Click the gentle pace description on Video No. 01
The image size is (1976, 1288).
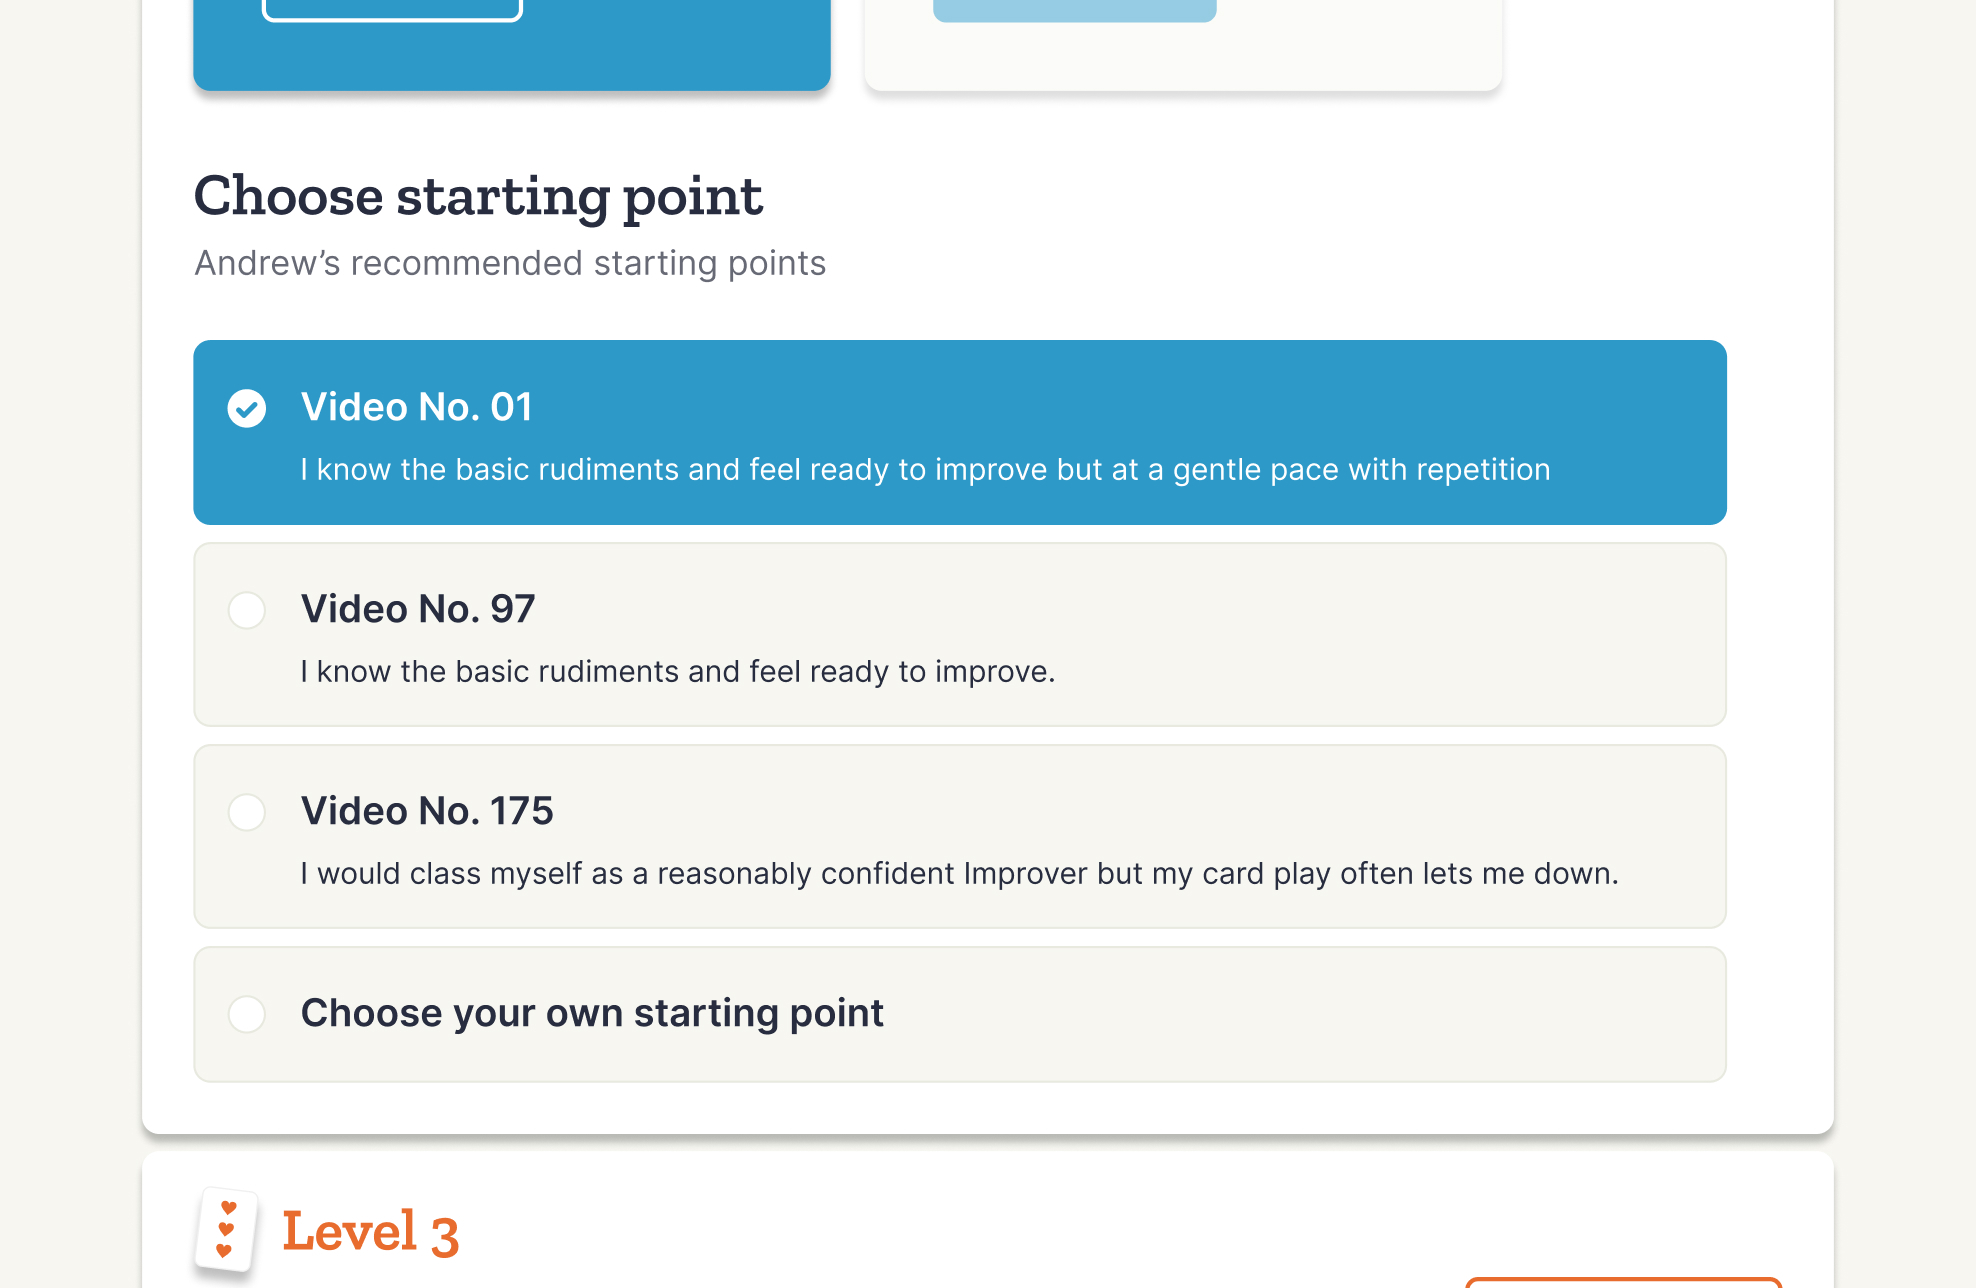(x=924, y=469)
